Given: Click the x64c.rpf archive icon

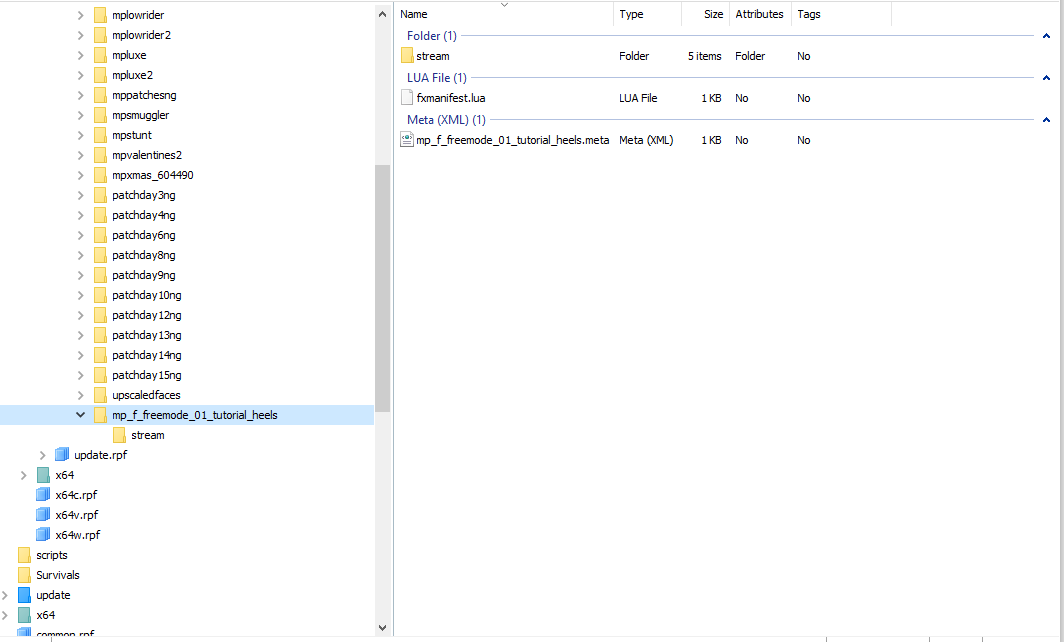Looking at the screenshot, I should tap(43, 495).
